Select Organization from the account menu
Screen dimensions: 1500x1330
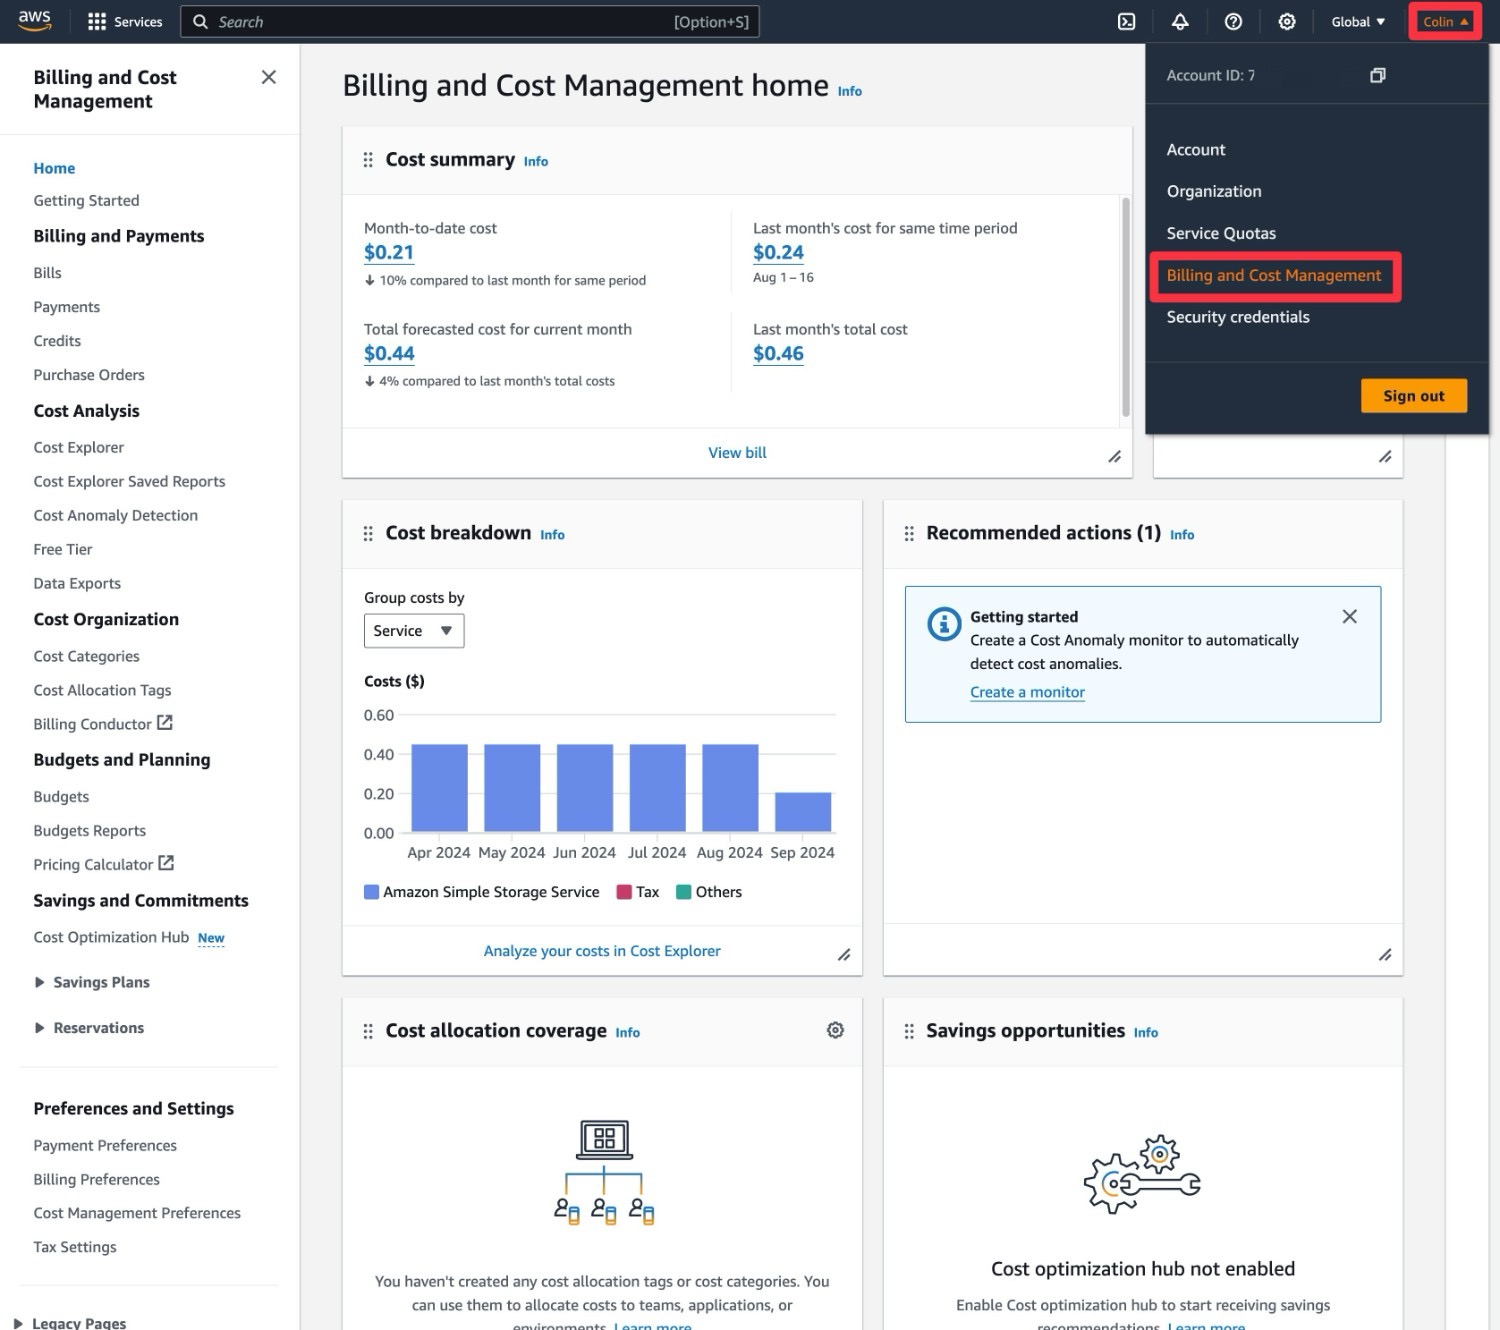tap(1214, 192)
